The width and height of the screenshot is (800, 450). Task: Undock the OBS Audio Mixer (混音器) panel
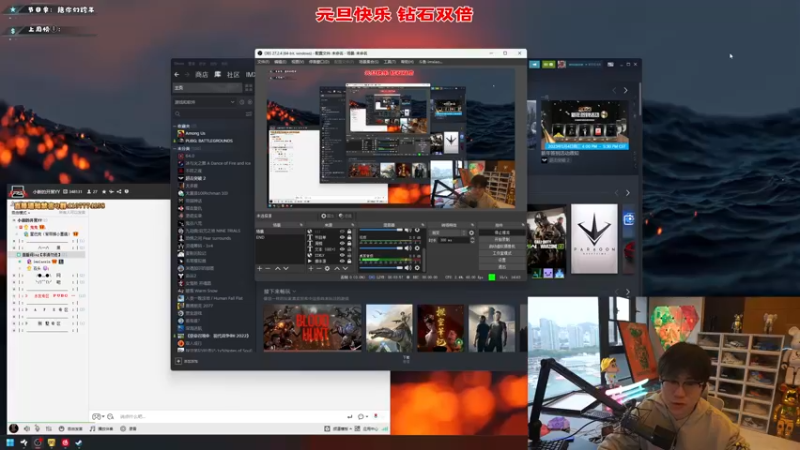click(x=422, y=224)
